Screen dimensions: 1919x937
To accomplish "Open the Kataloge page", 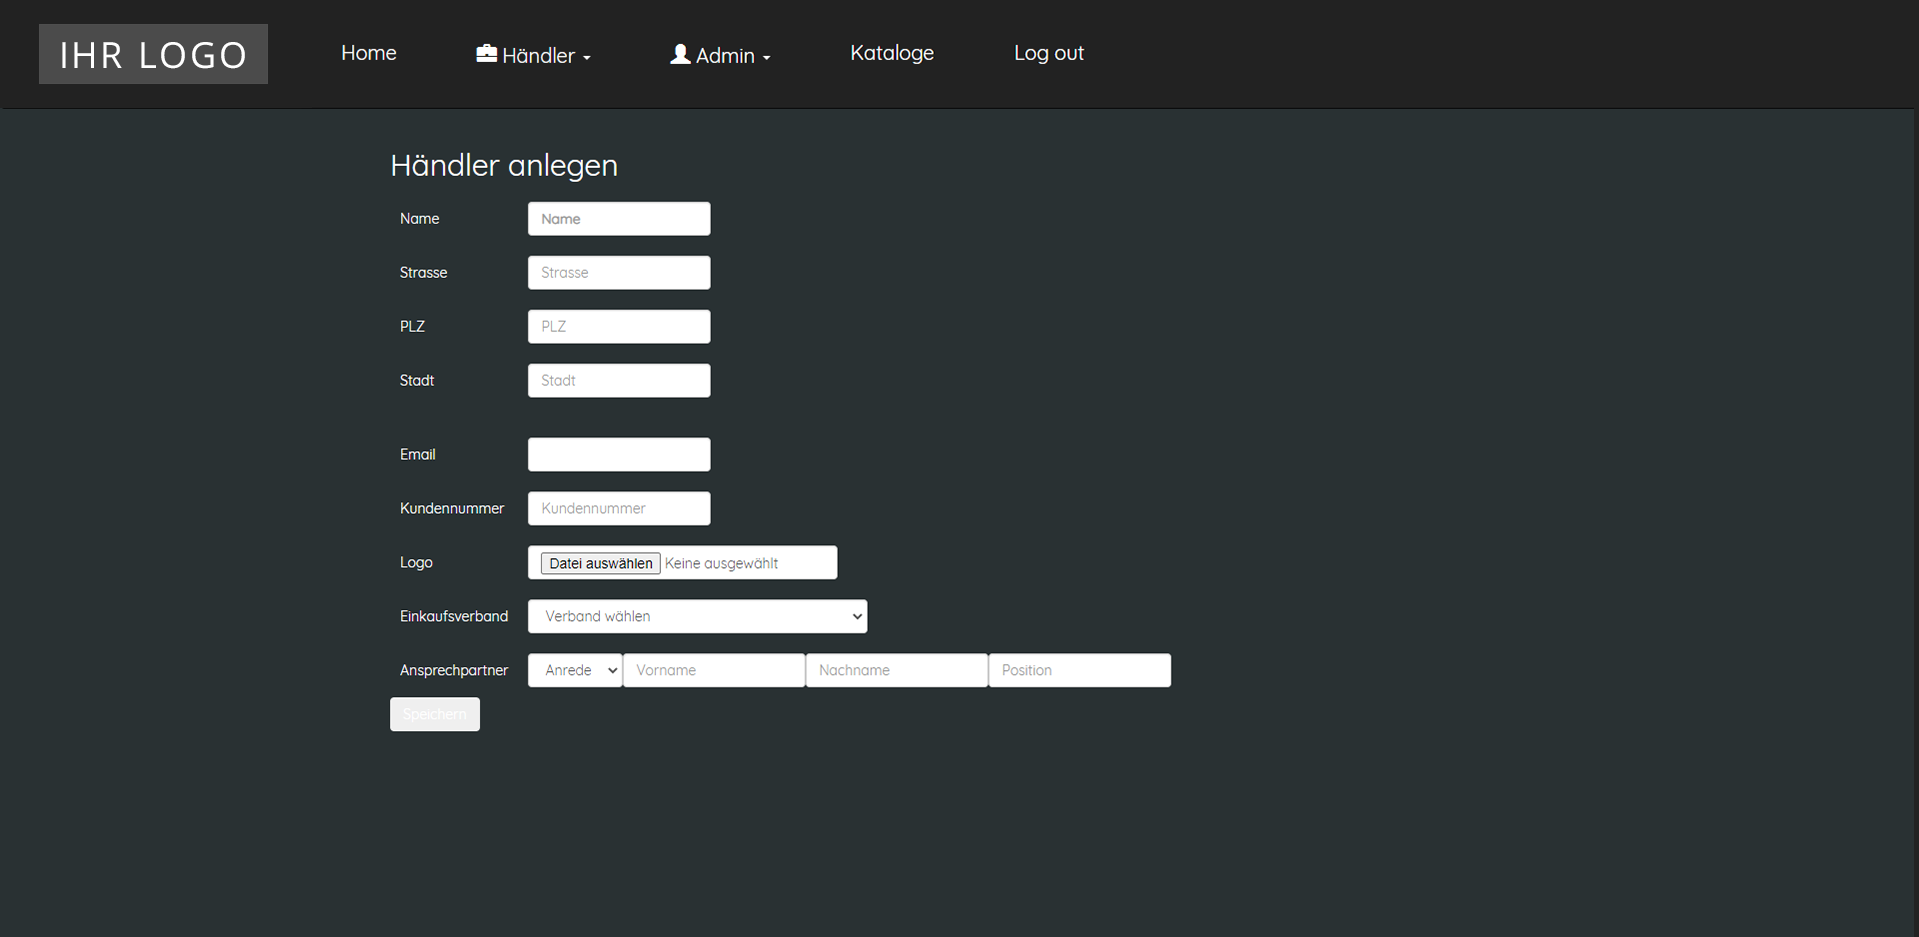I will coord(891,53).
